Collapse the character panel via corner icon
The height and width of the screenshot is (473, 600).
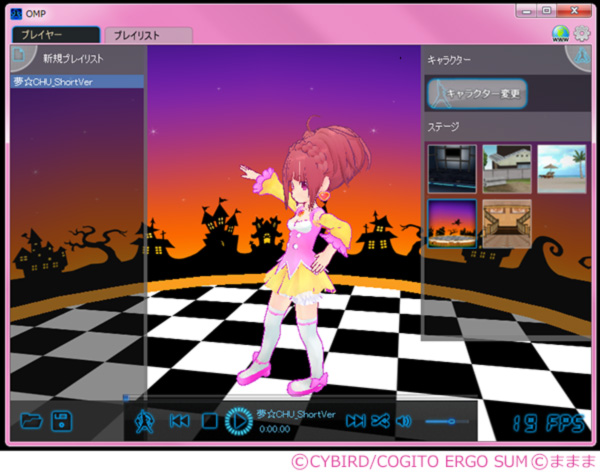580,56
